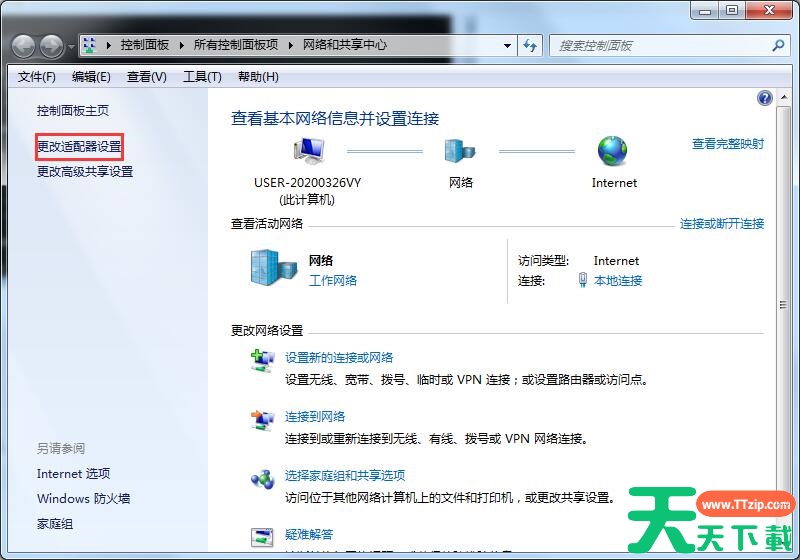Open help with the blue question icon
This screenshot has height=560, width=800.
tap(764, 97)
